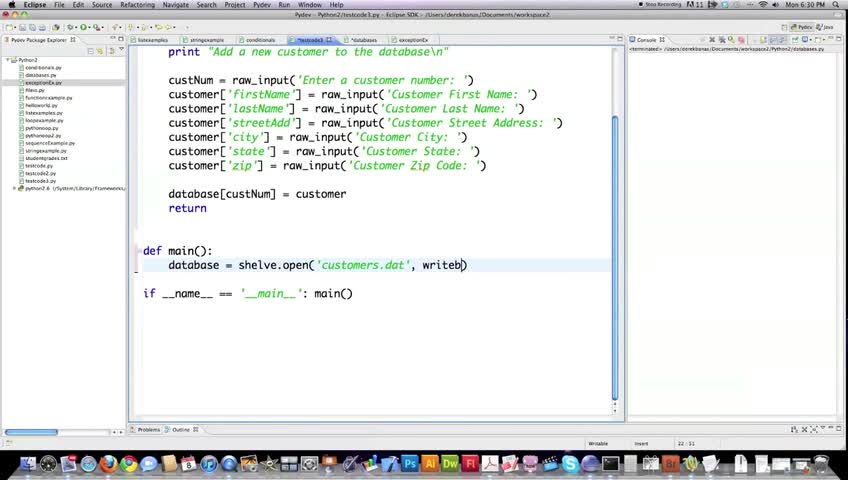Click the Outline tab at bottom

[x=181, y=430]
